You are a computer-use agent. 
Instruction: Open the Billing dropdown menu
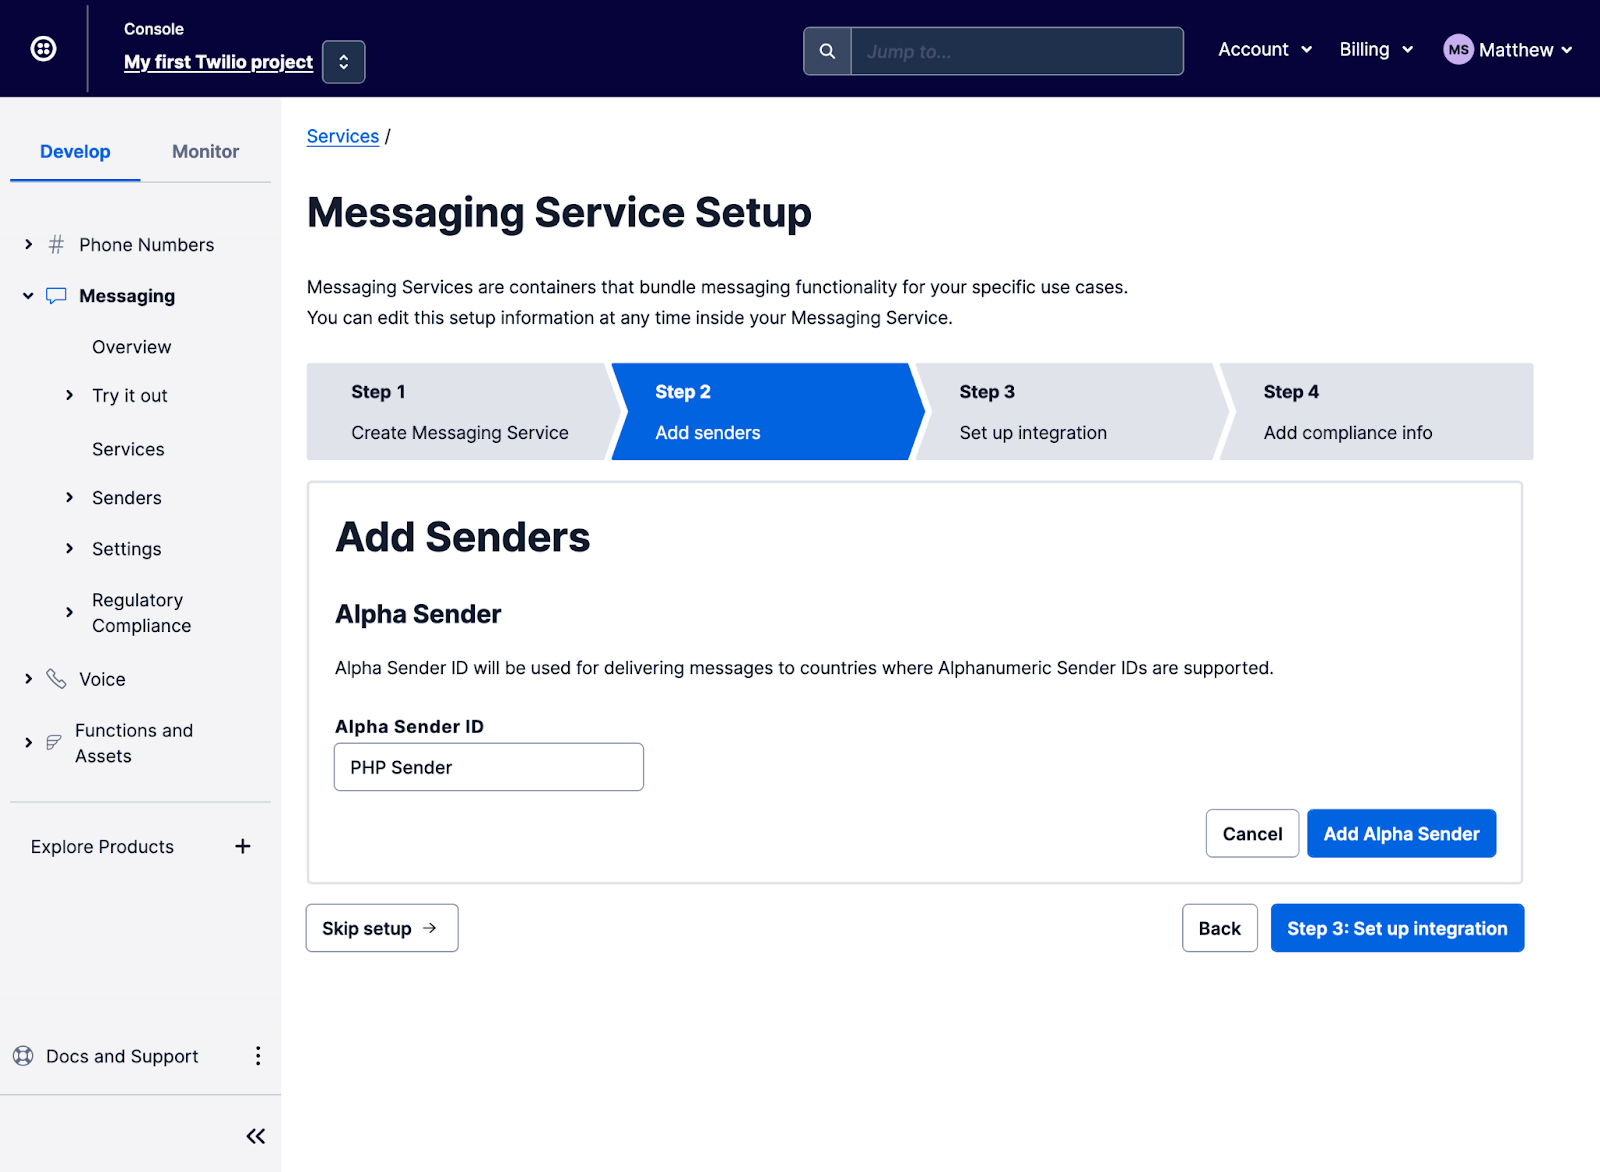pyautogui.click(x=1376, y=49)
